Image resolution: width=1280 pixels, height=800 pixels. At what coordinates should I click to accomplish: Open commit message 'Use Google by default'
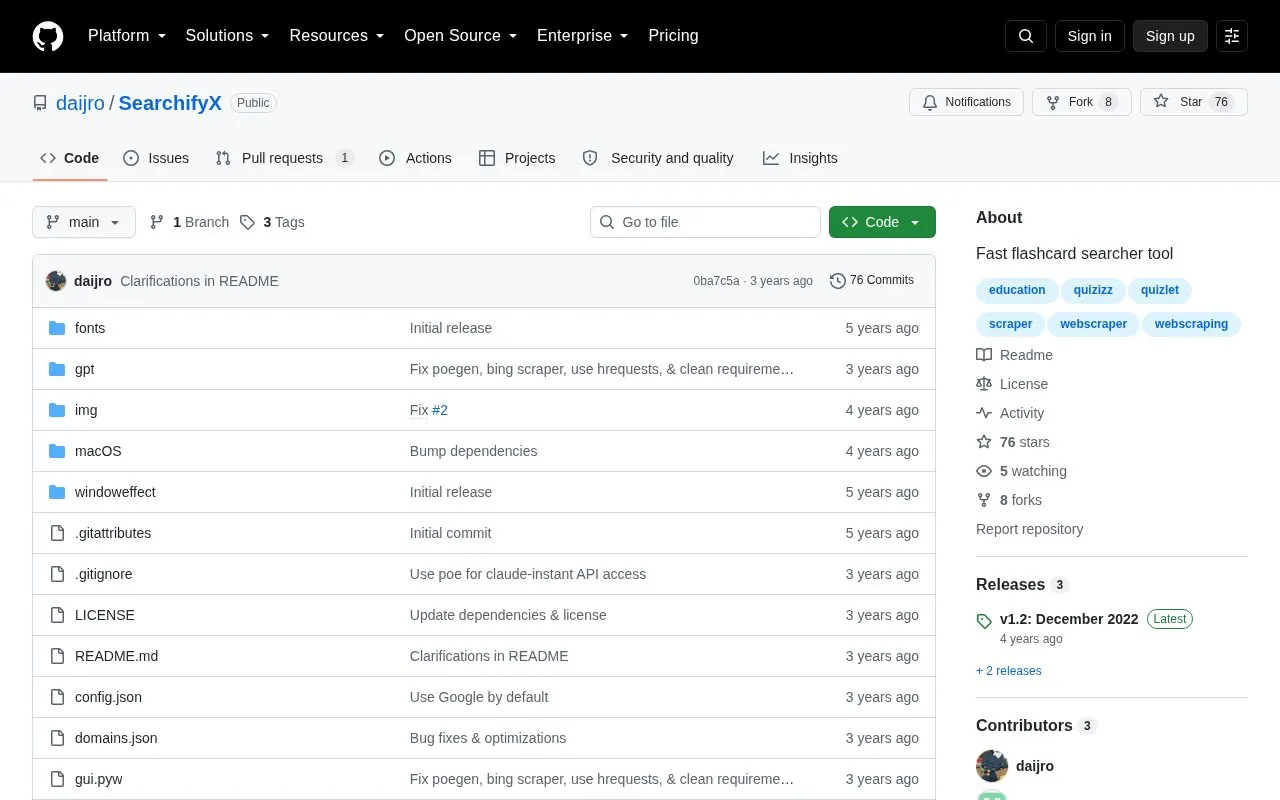tap(479, 697)
